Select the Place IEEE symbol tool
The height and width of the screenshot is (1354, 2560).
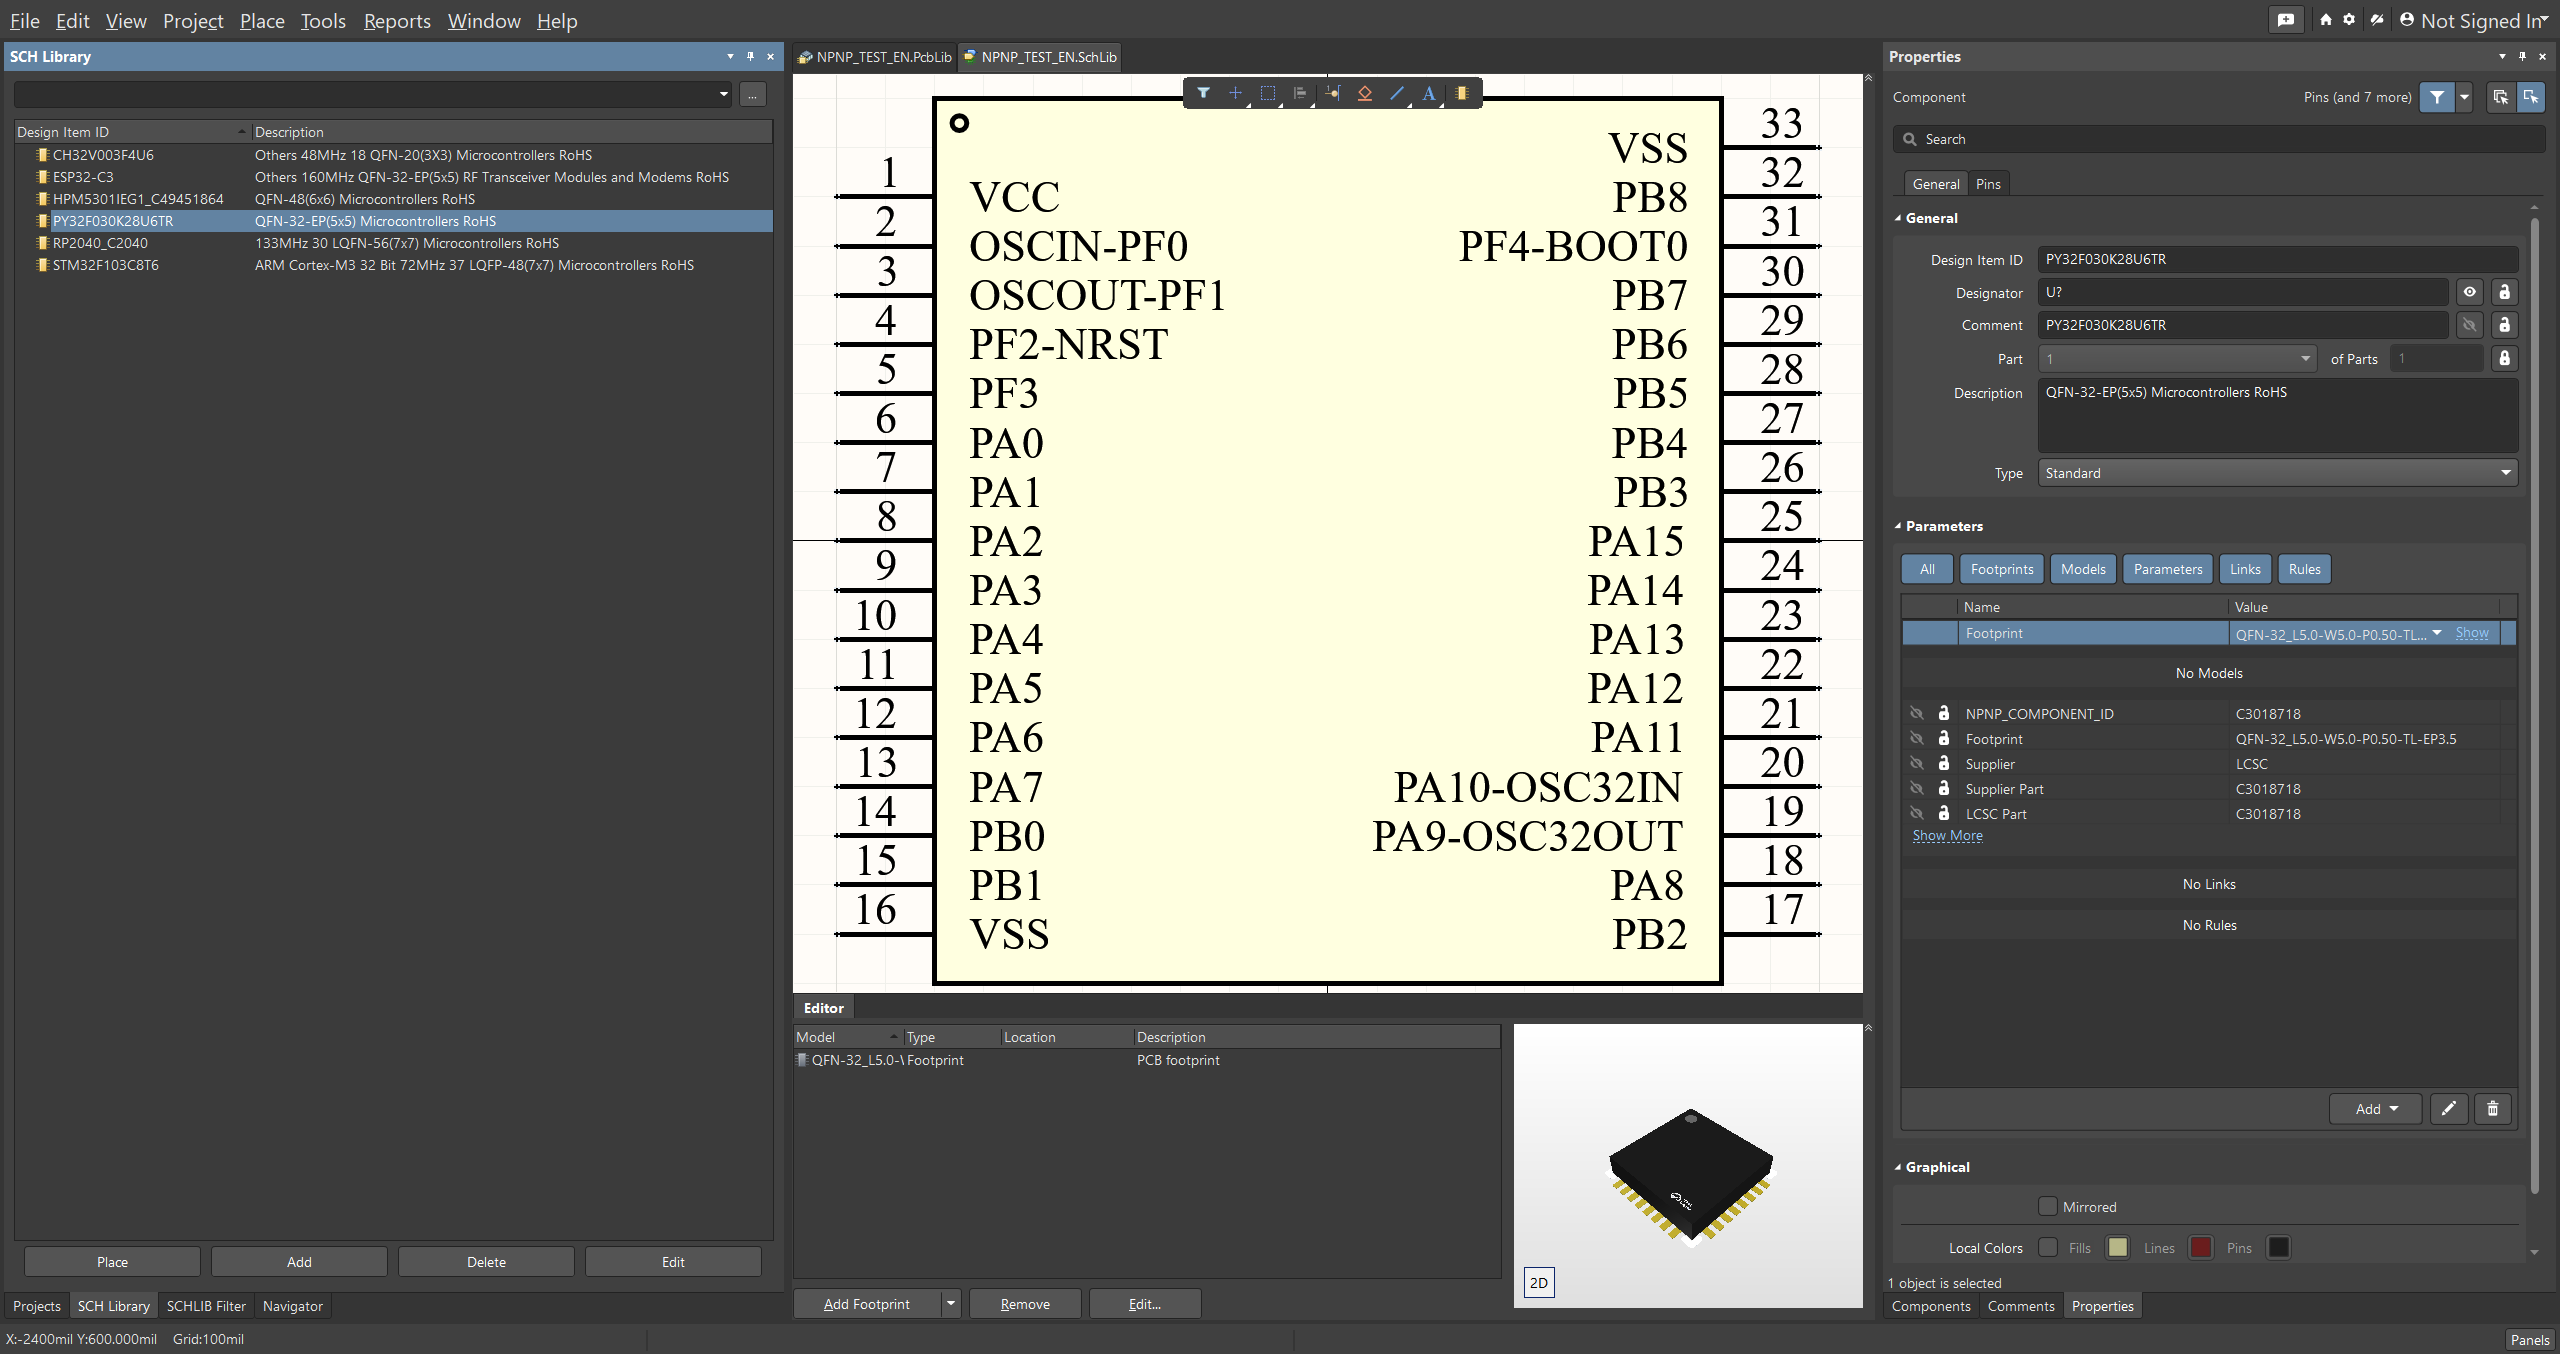tap(1365, 93)
